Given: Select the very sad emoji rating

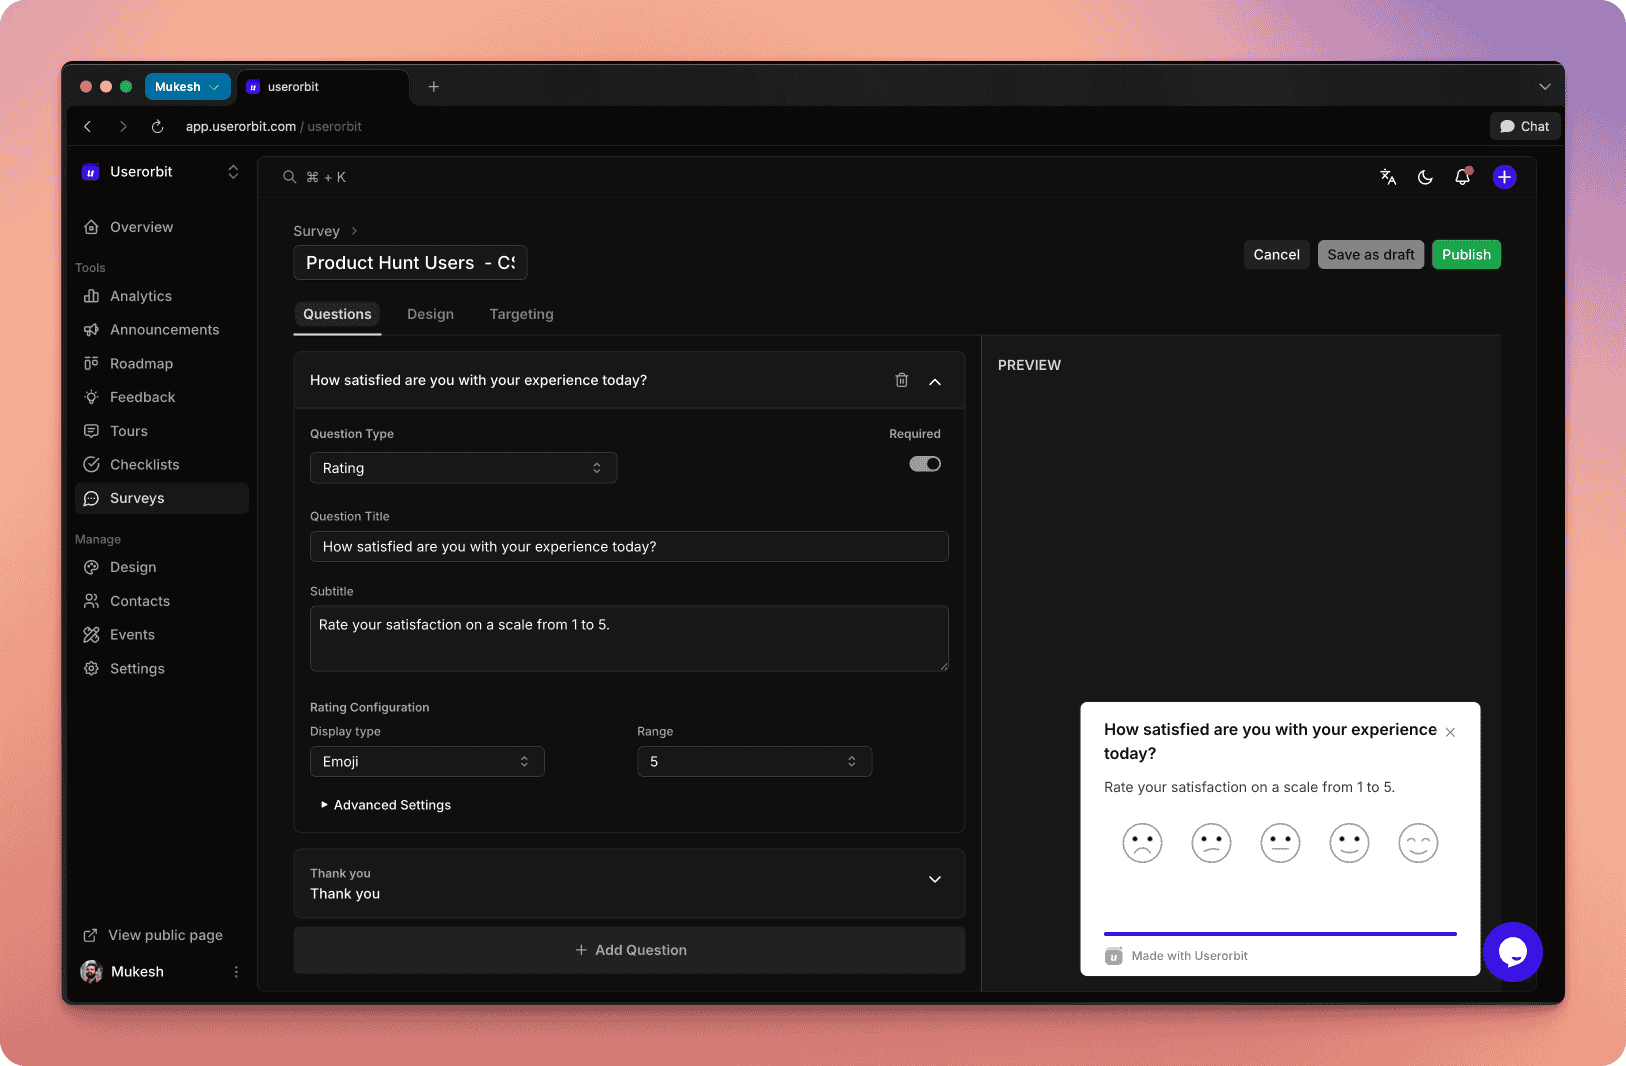Looking at the screenshot, I should point(1142,843).
